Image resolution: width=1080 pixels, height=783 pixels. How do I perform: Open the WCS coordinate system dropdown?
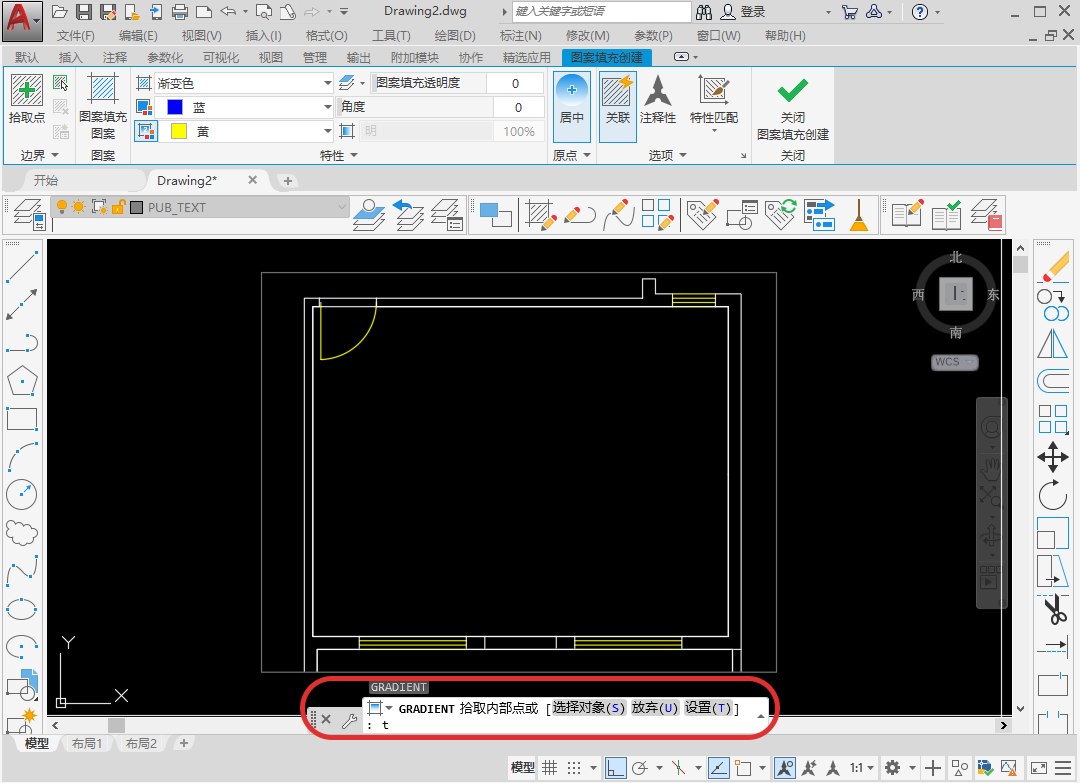pos(955,362)
